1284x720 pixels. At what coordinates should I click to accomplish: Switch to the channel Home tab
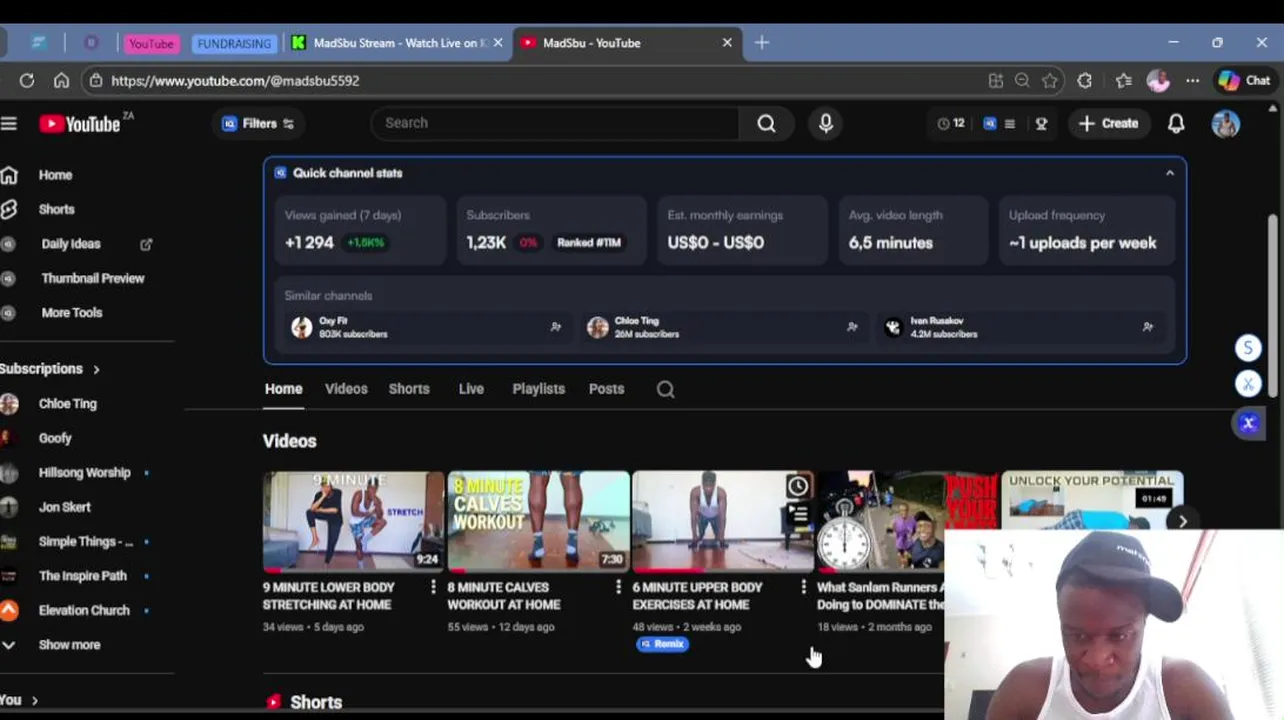click(x=283, y=389)
